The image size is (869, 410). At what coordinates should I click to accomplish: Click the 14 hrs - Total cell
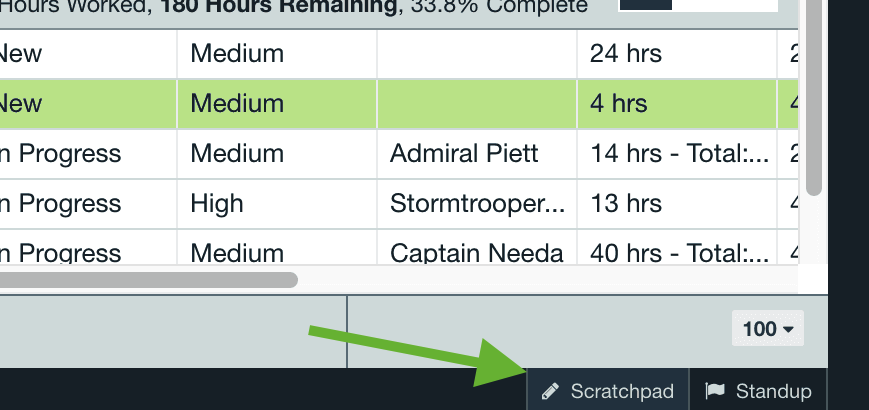tap(677, 153)
